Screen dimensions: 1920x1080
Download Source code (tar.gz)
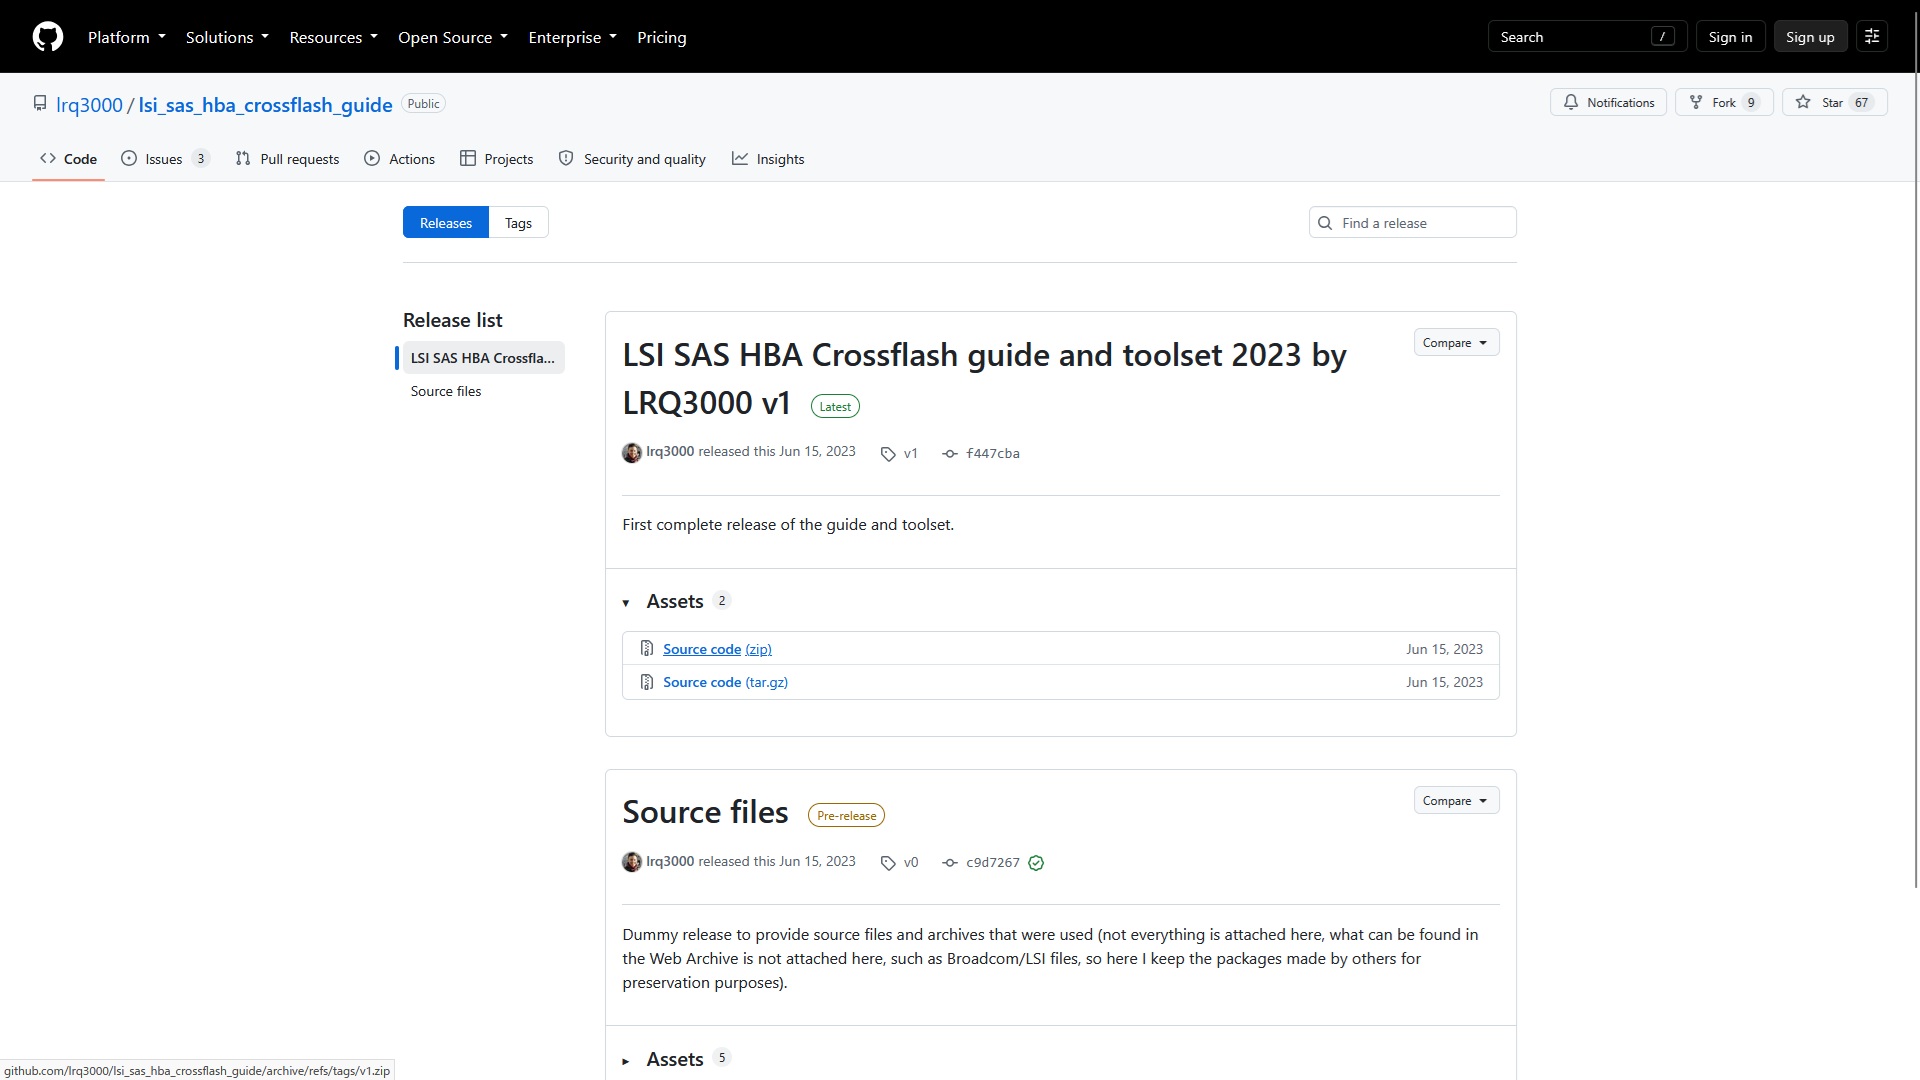725,682
